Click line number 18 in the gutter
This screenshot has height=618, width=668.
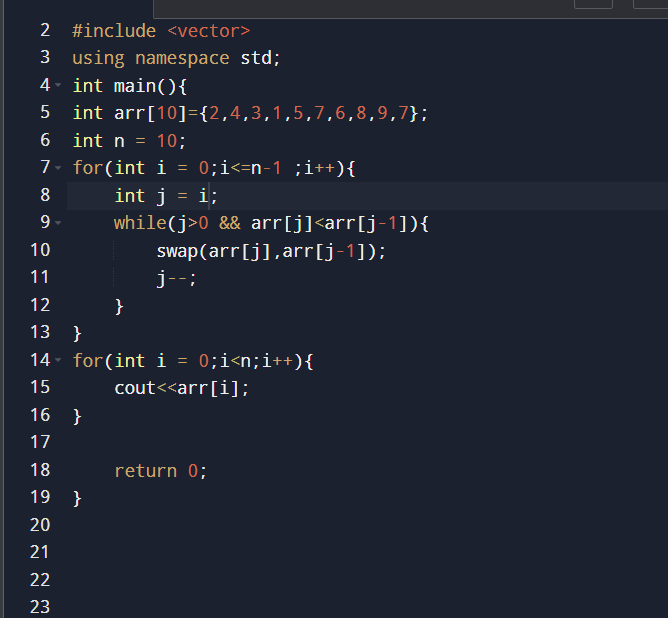tap(40, 470)
